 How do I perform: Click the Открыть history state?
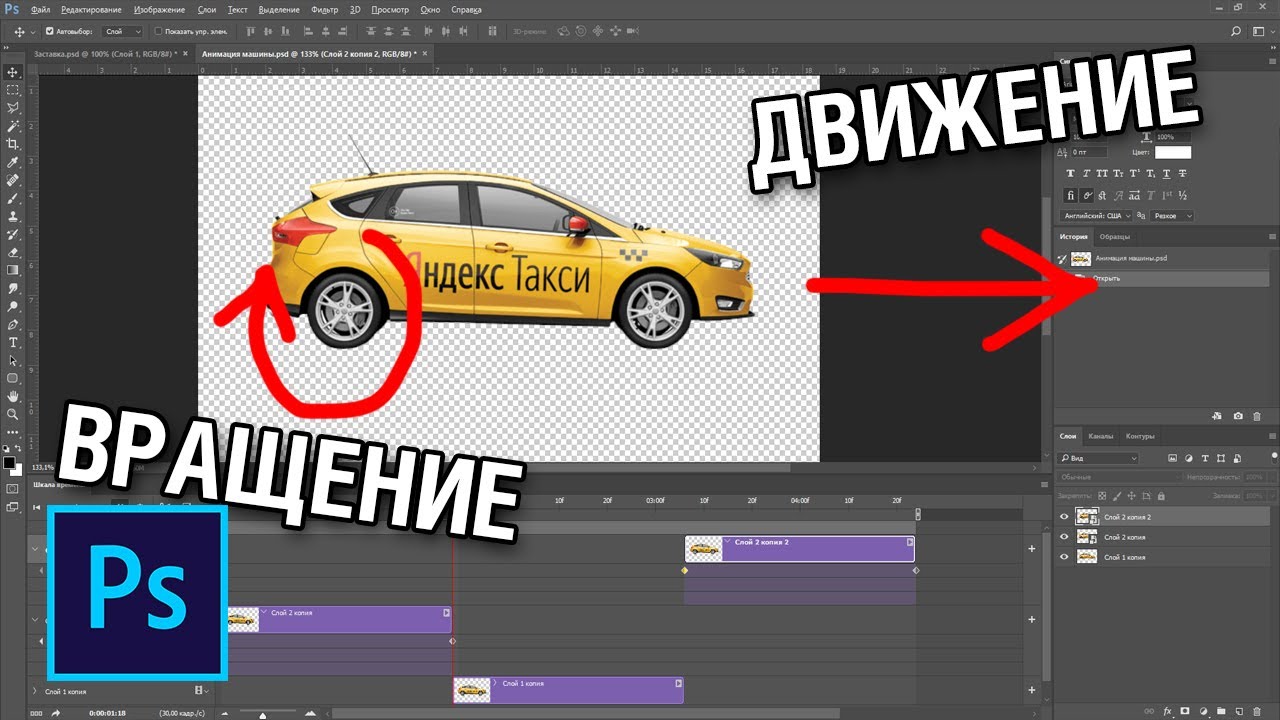point(1162,278)
